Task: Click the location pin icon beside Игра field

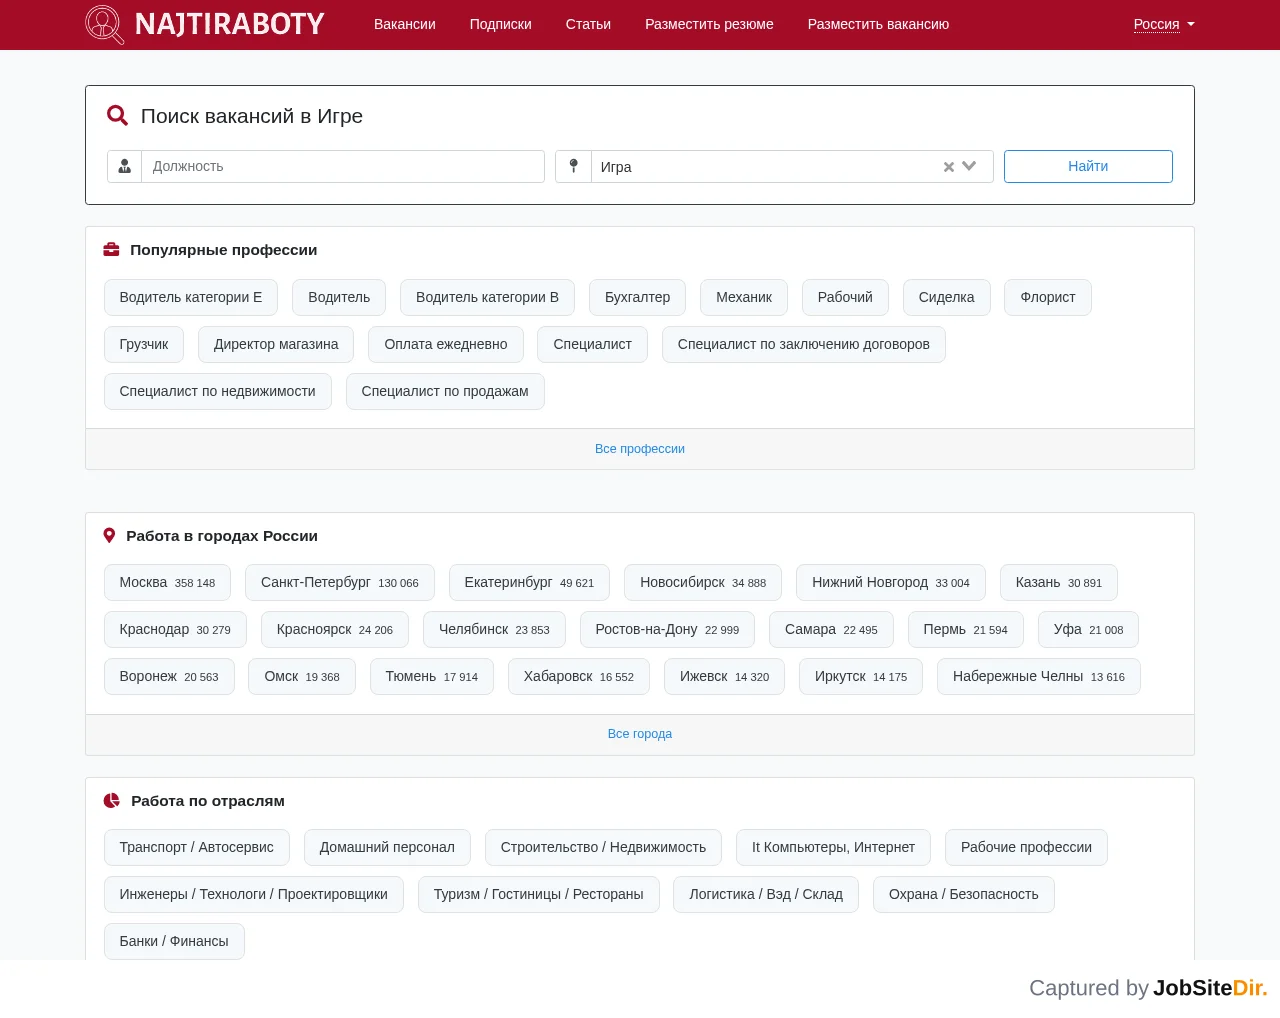Action: [x=573, y=166]
